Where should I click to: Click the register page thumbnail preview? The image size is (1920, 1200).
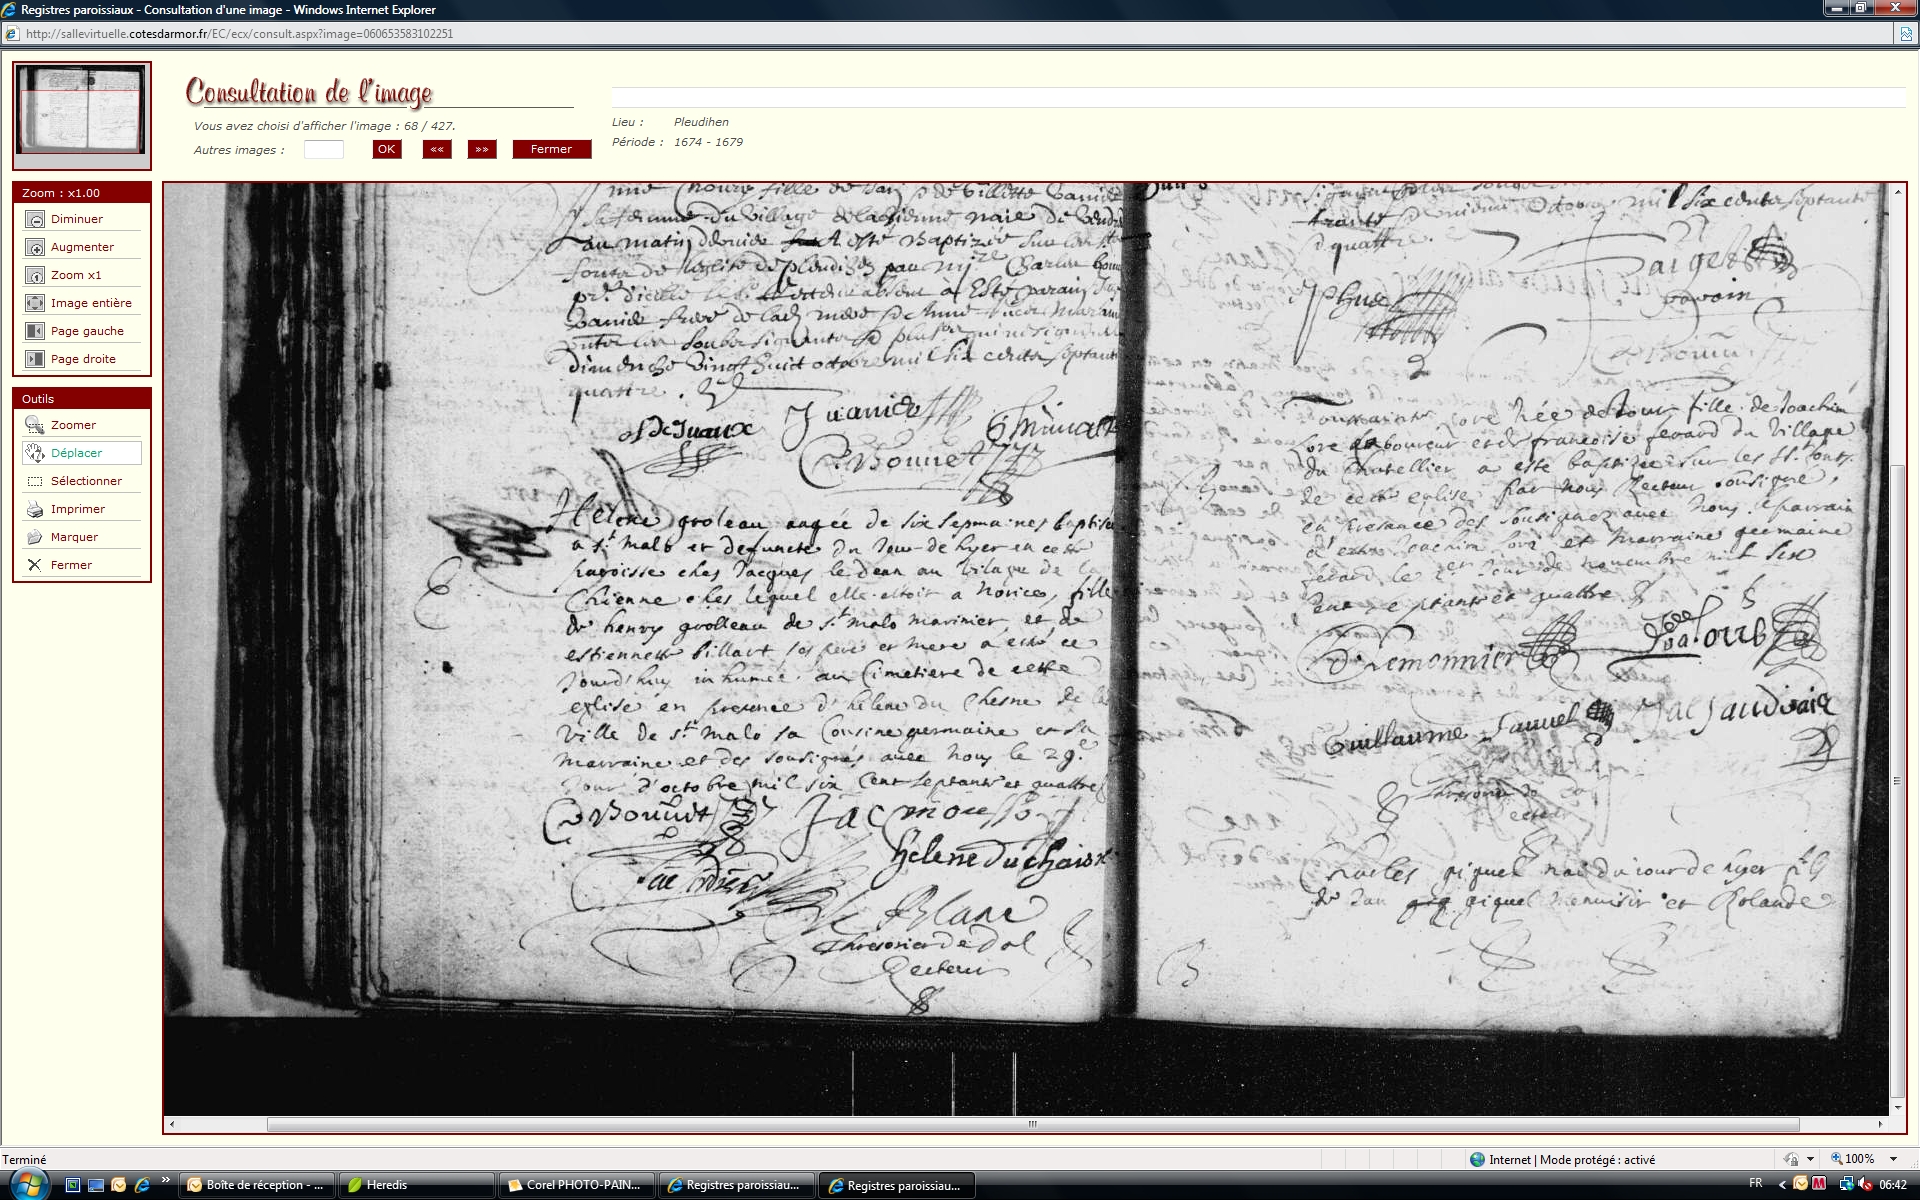(82, 110)
